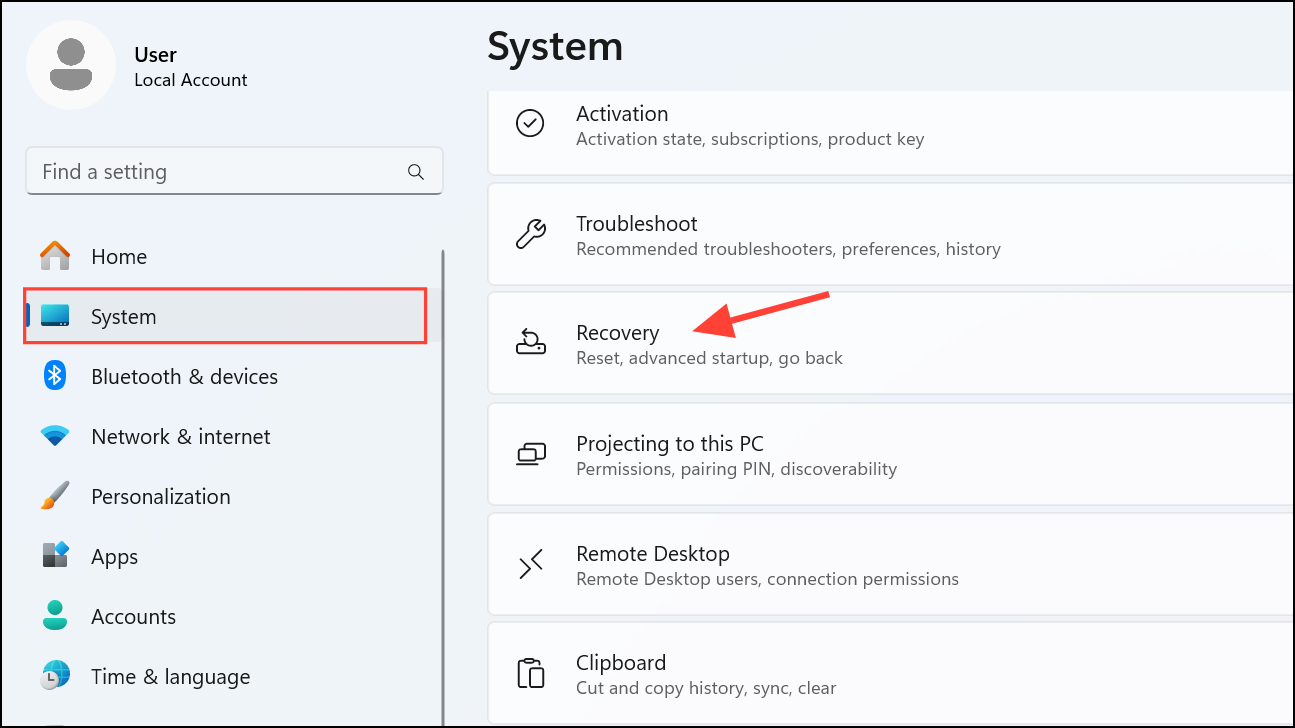Open the Troubleshoot settings page
This screenshot has height=728, width=1295.
[636, 224]
